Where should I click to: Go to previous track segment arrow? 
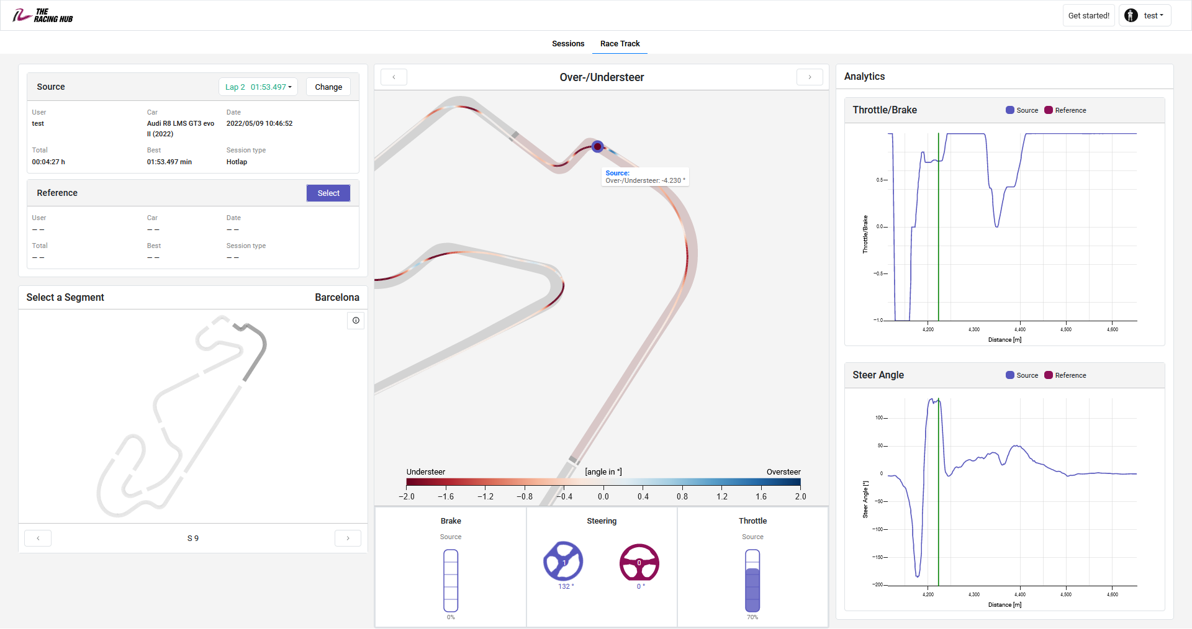pos(38,538)
